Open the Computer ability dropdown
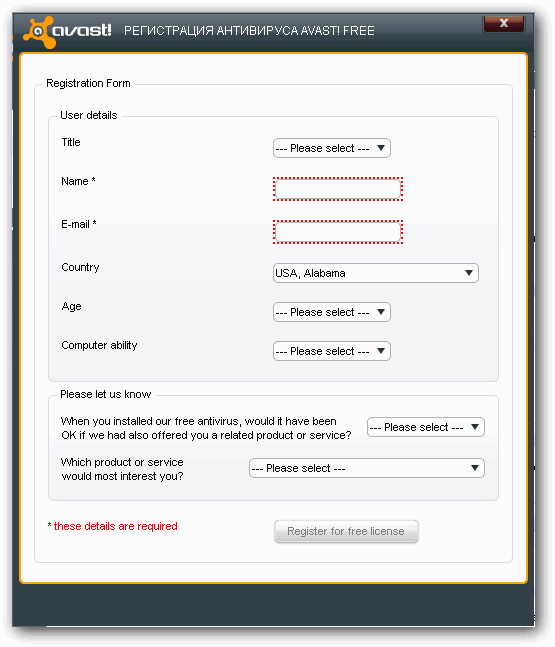This screenshot has height=647, width=555. [x=332, y=351]
